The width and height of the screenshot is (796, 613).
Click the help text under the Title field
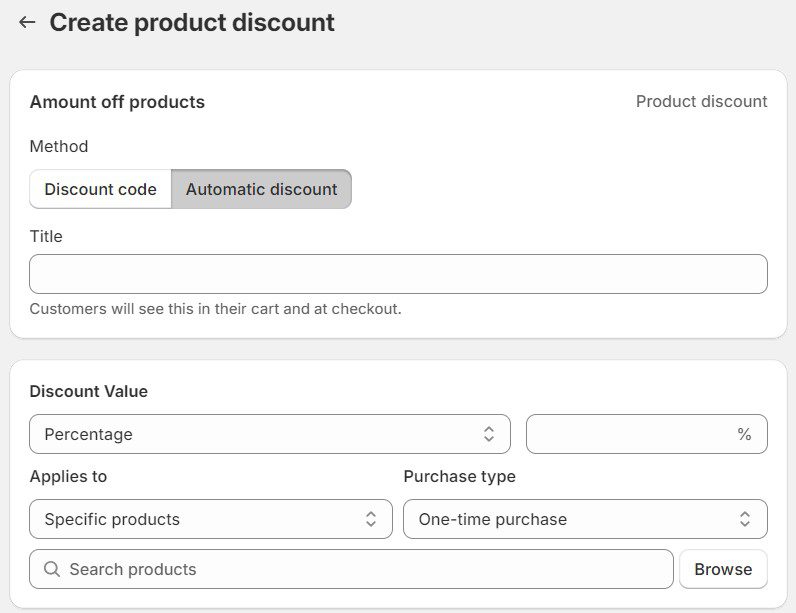click(x=215, y=309)
